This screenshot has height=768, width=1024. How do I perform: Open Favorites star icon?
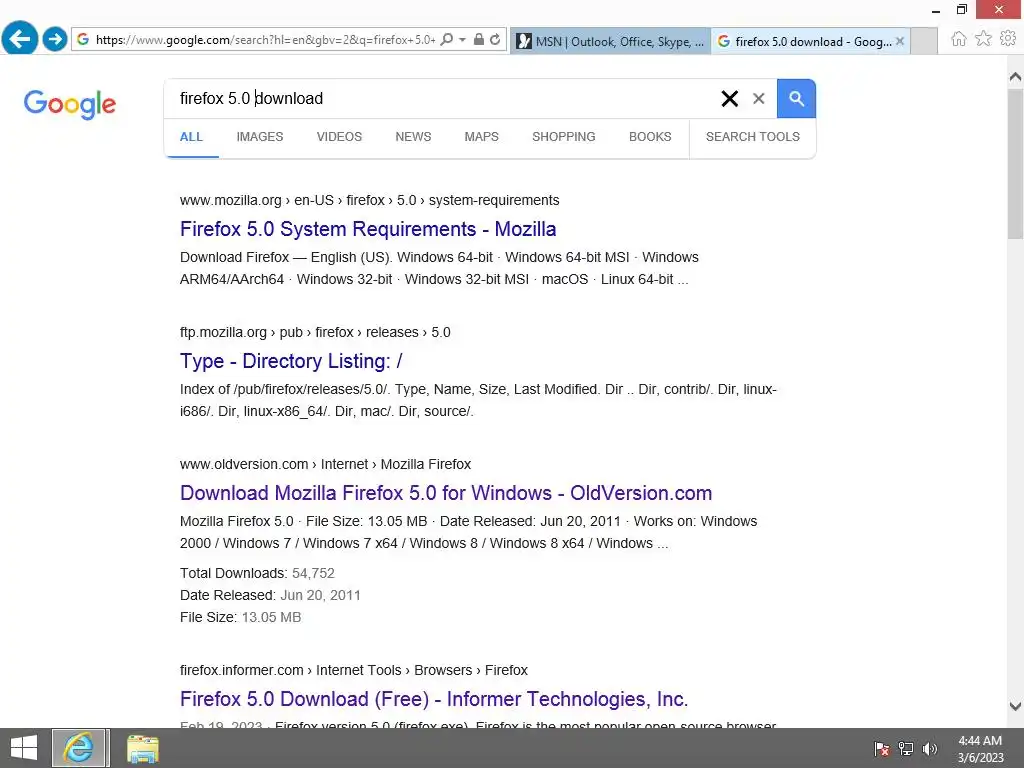984,39
